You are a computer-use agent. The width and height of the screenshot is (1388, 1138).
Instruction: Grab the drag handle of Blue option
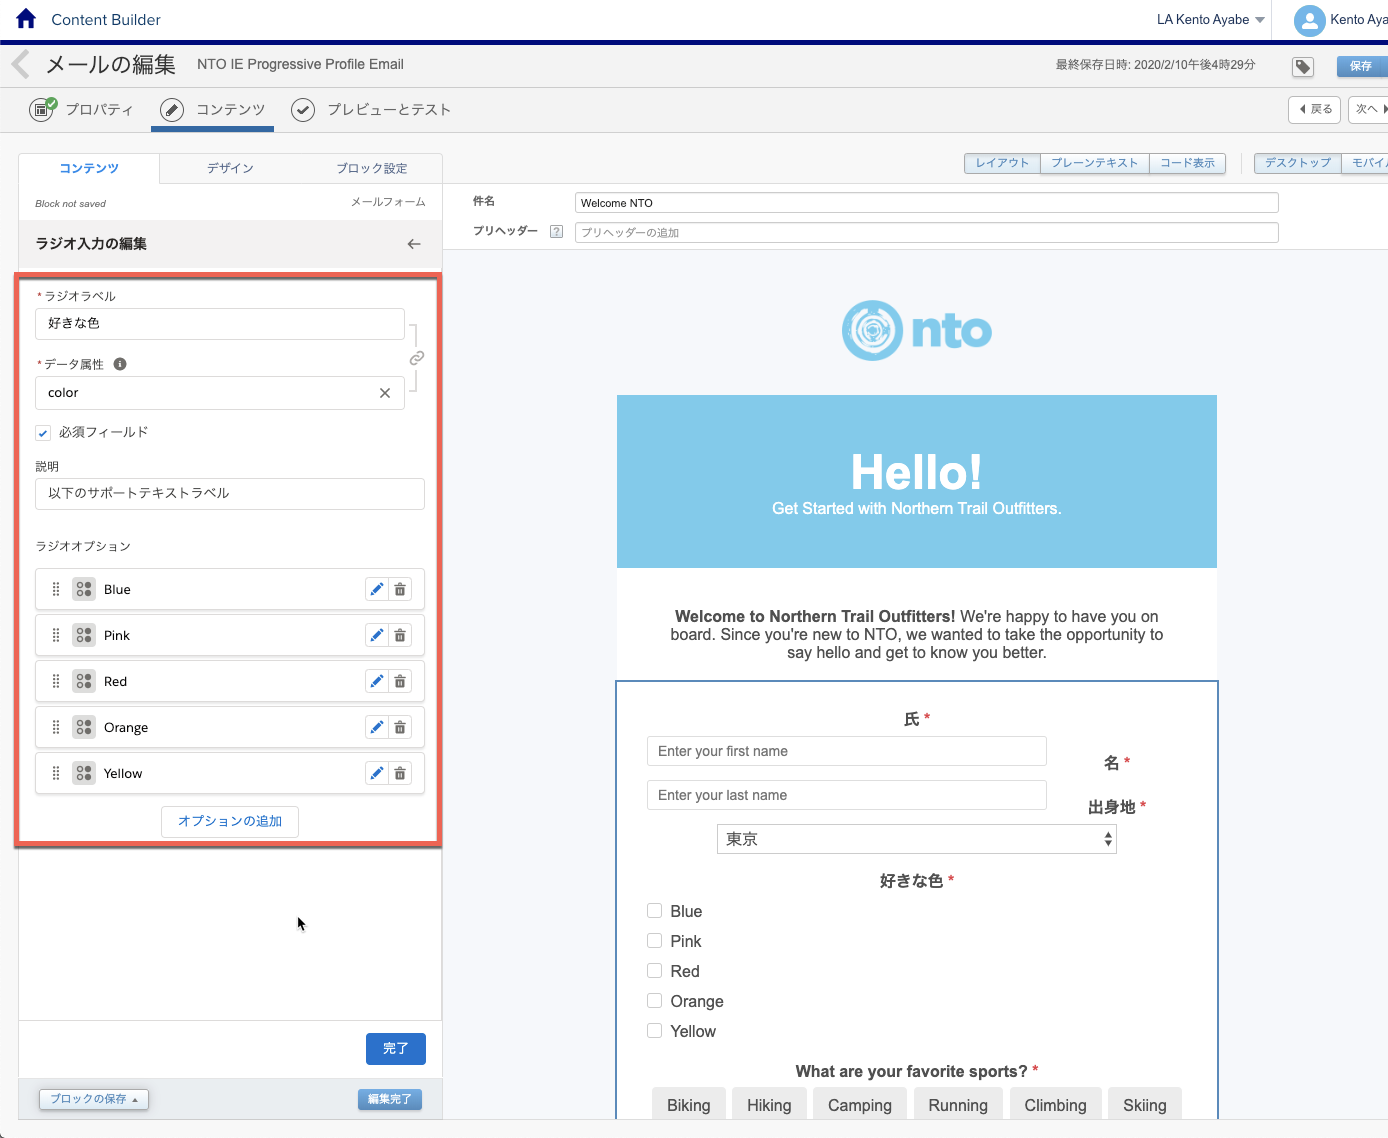click(56, 589)
